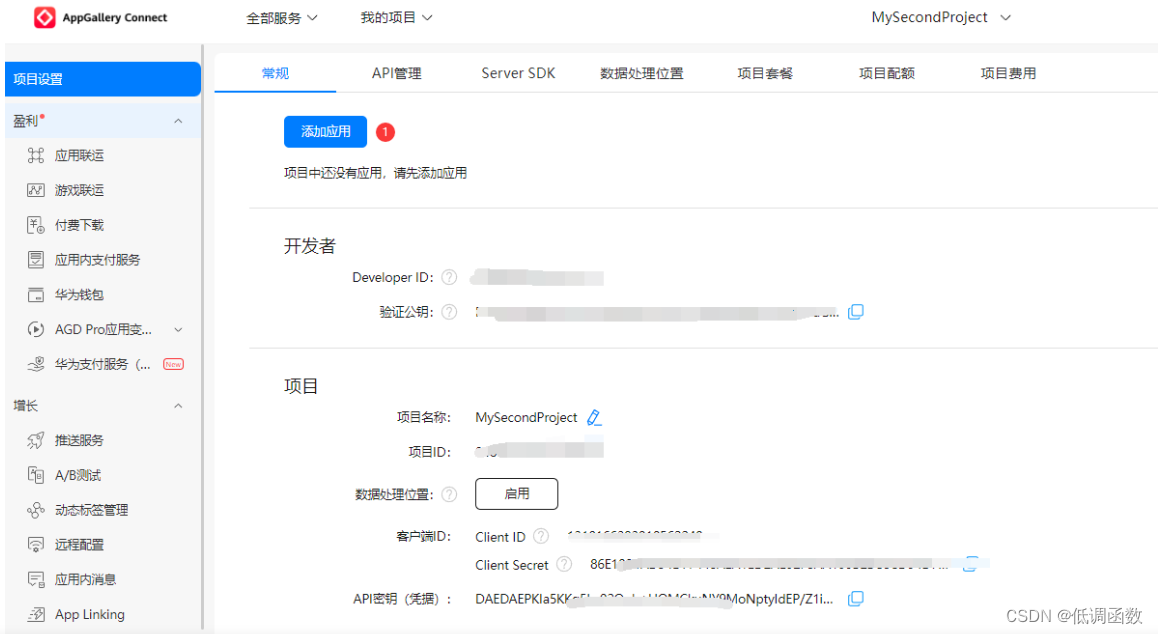Show help for 数据处理位置

pyautogui.click(x=449, y=494)
